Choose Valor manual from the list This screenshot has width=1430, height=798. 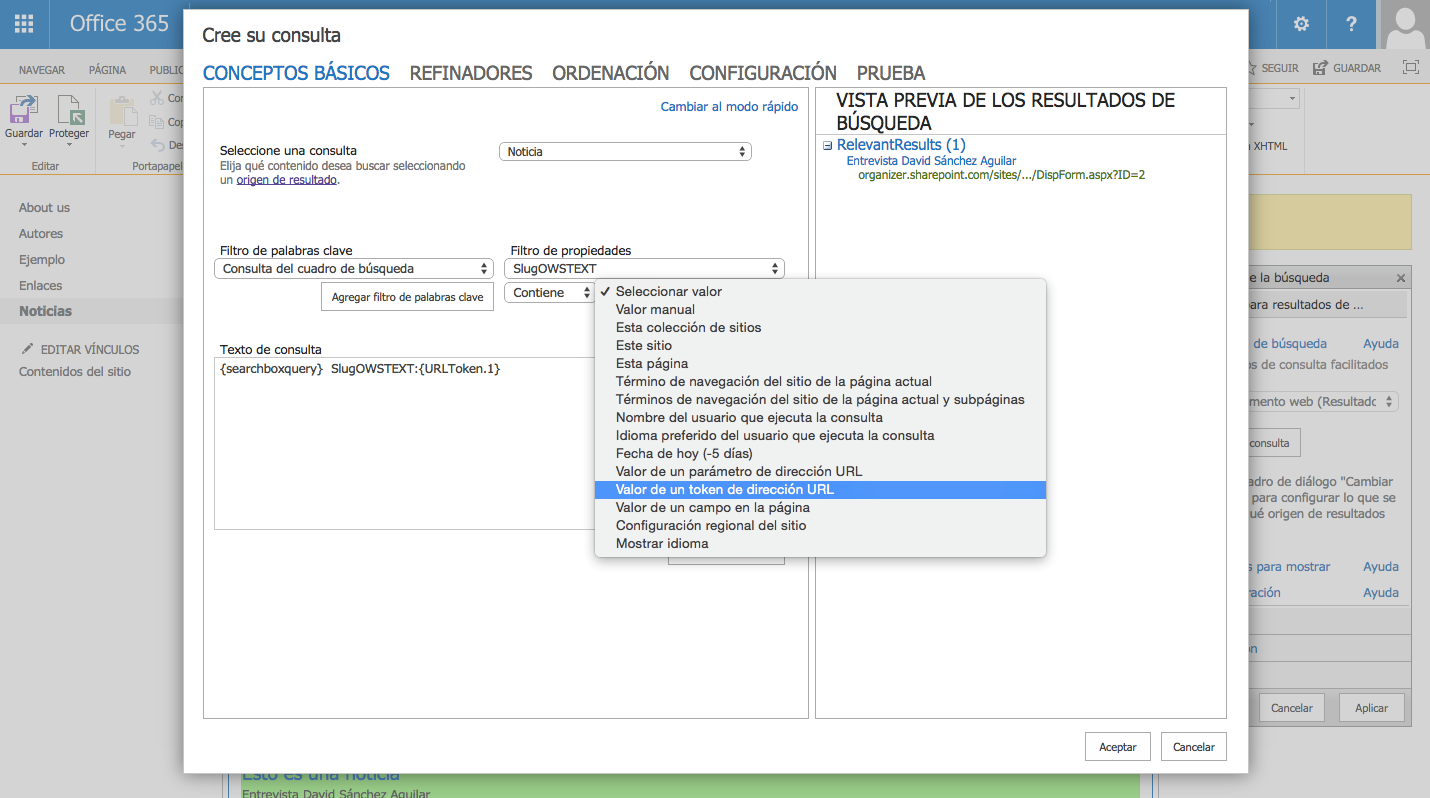click(x=655, y=310)
